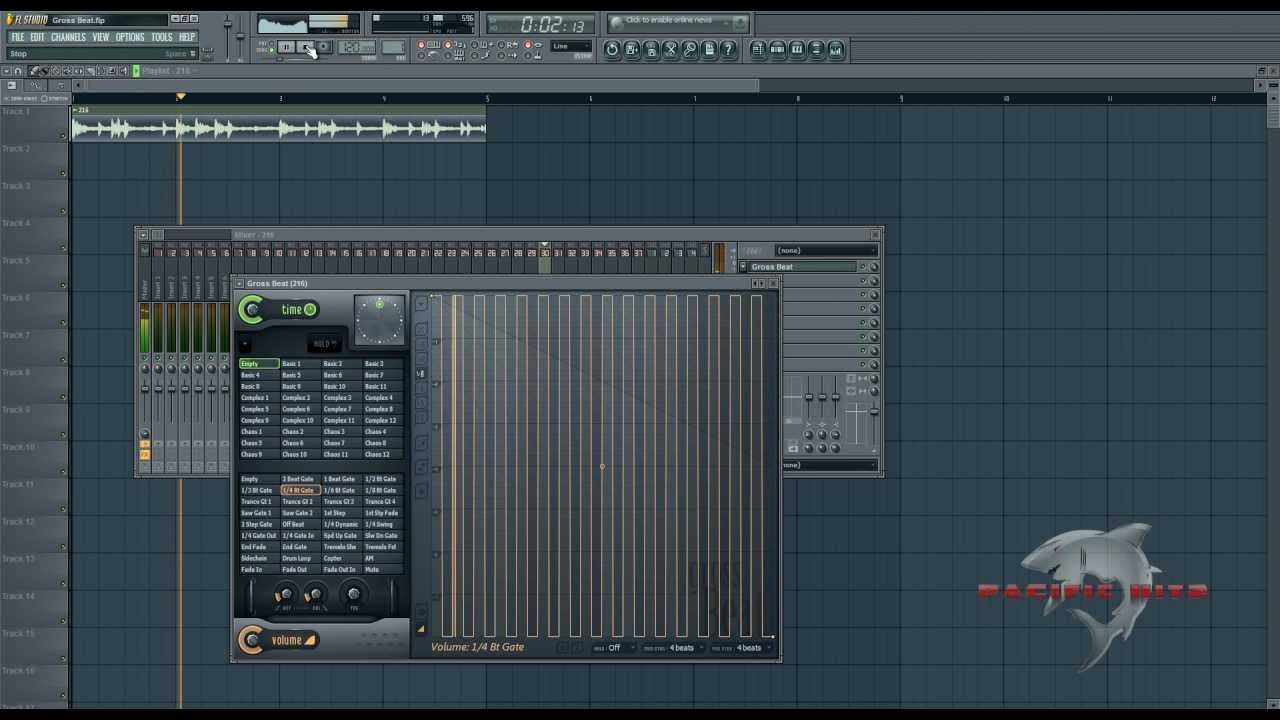Select the 2 Beat Gate volume preset

(x=300, y=479)
